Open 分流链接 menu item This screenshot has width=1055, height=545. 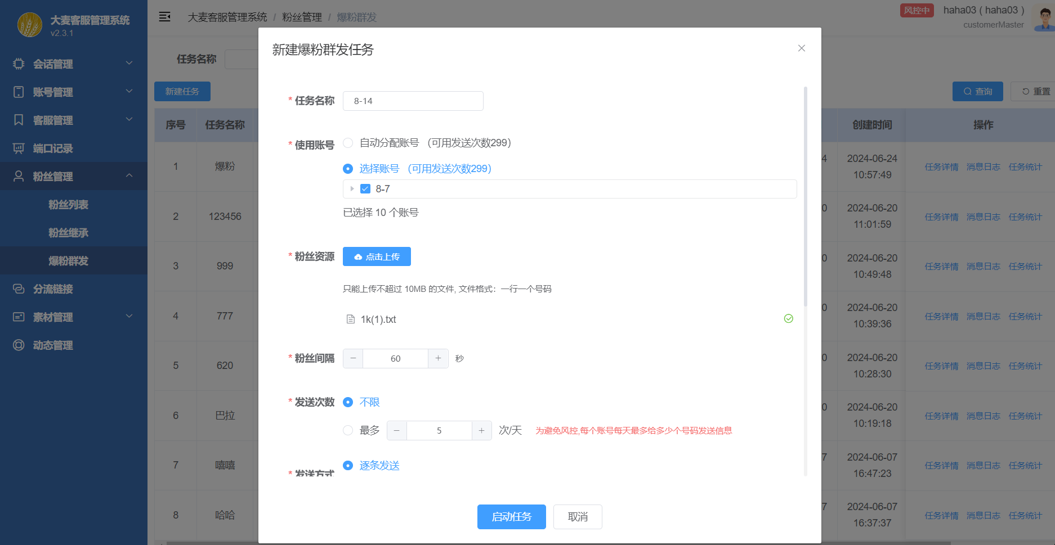(53, 289)
